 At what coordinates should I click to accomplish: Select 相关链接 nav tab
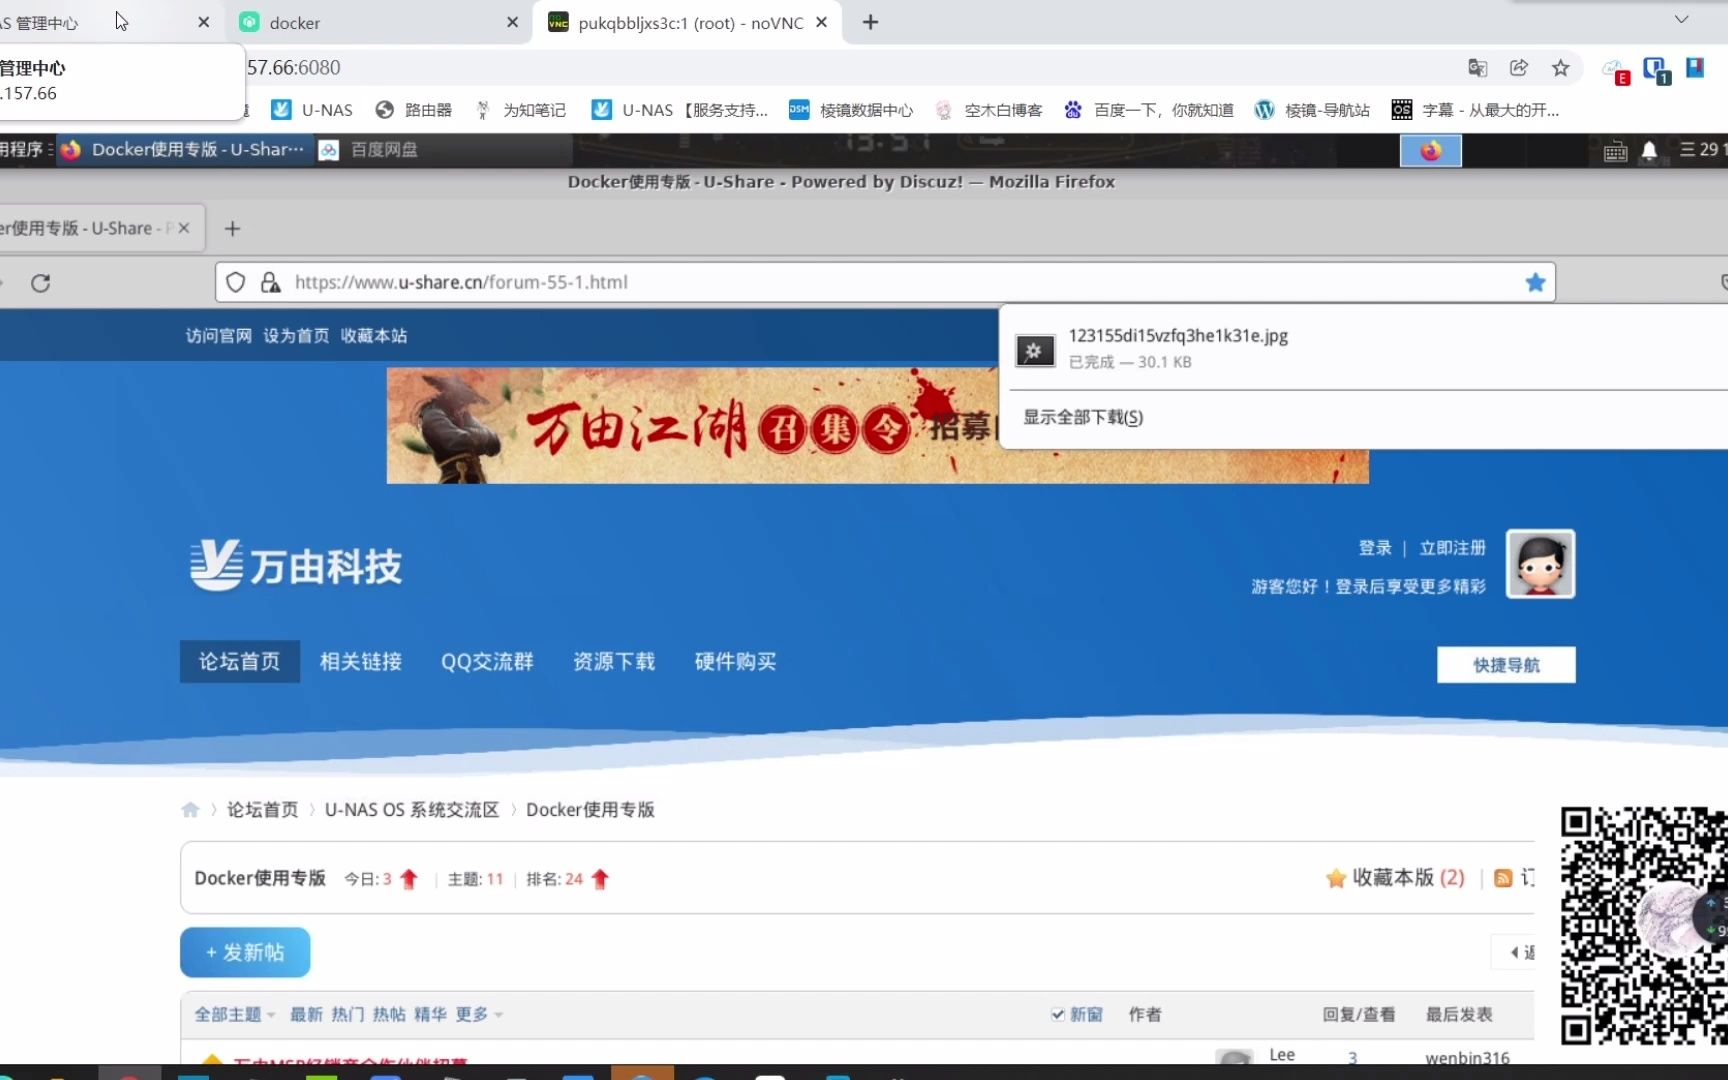361,661
